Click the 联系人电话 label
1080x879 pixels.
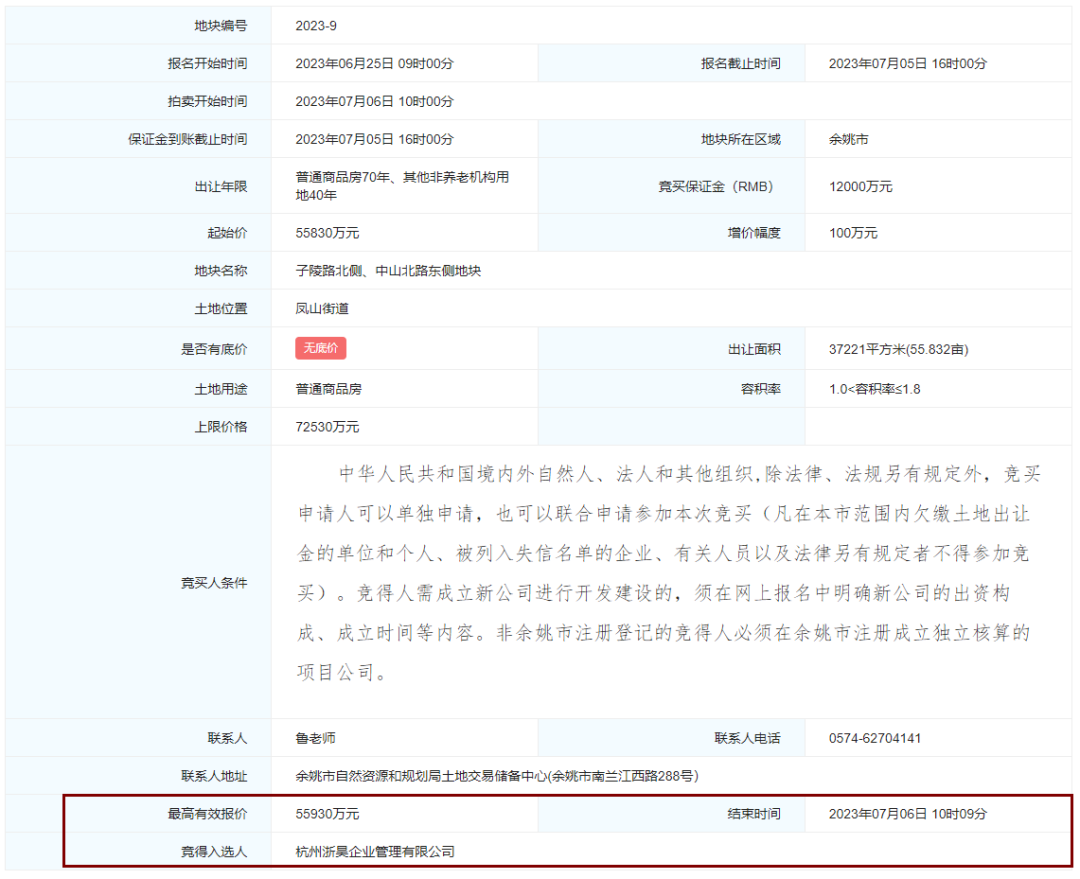(747, 738)
